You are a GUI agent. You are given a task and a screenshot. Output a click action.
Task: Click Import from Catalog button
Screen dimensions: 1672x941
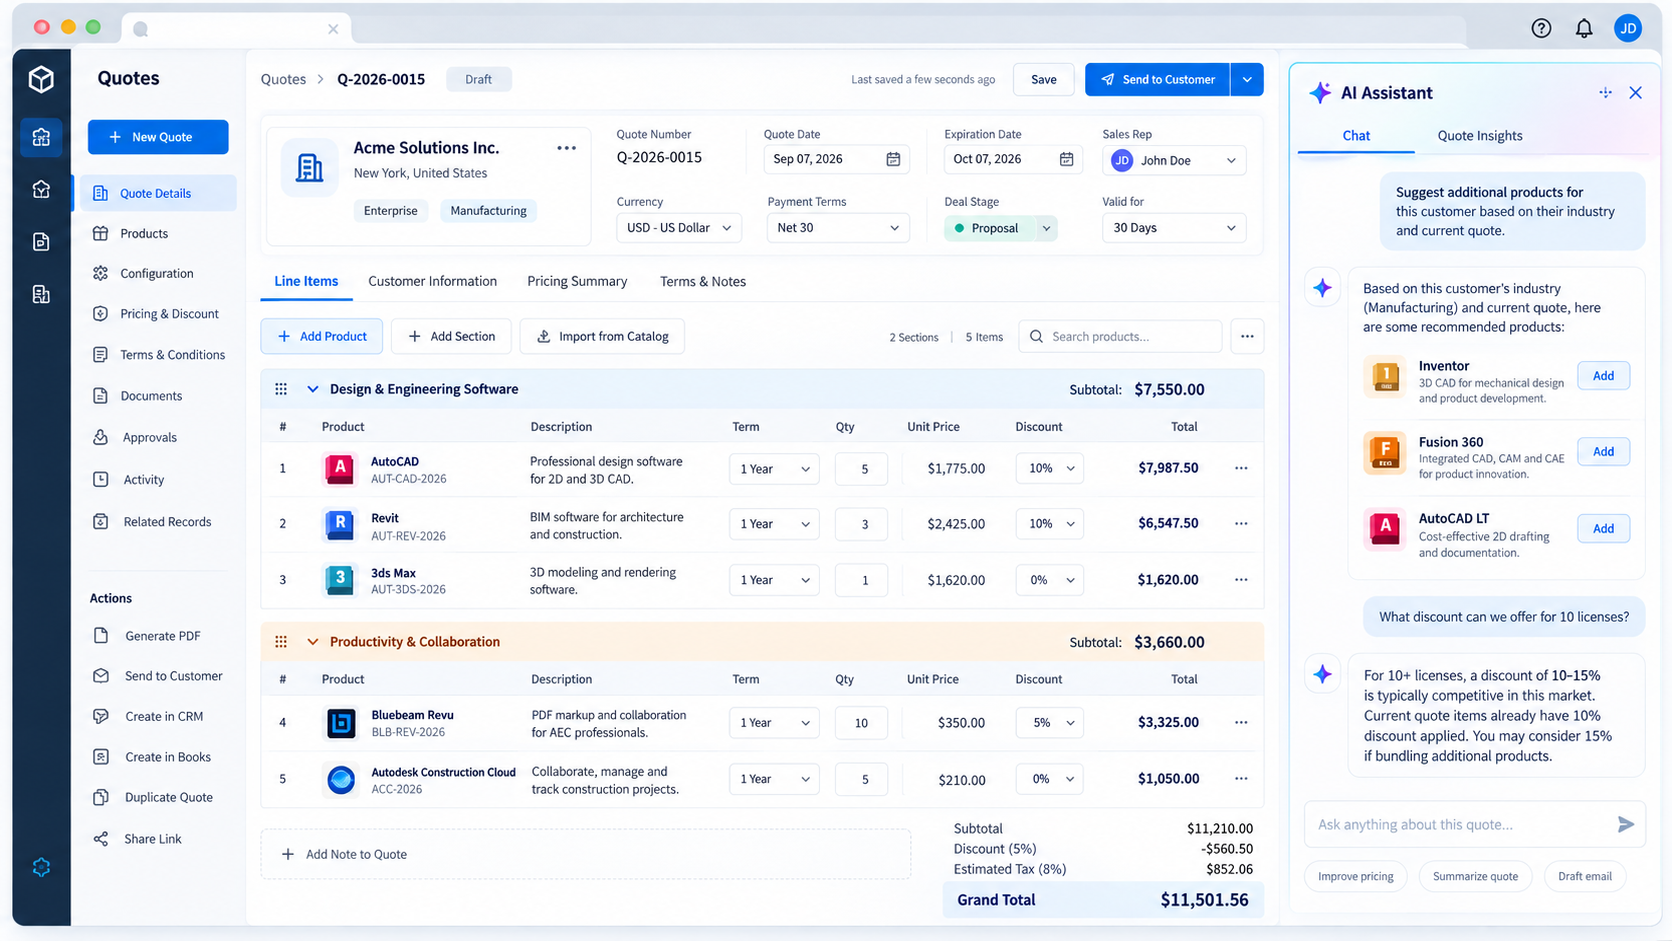[602, 336]
